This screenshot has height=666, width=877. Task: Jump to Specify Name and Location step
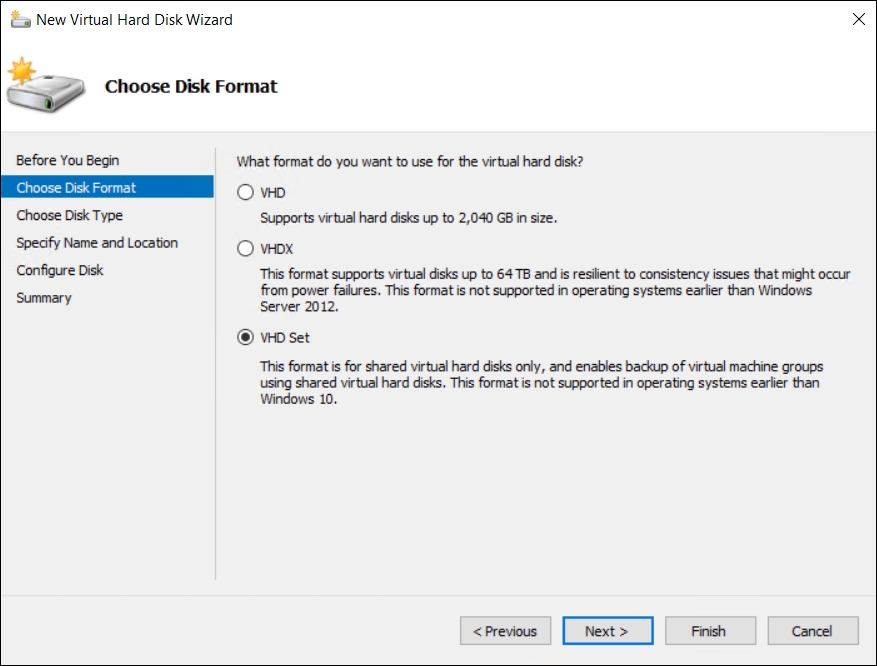[x=97, y=243]
